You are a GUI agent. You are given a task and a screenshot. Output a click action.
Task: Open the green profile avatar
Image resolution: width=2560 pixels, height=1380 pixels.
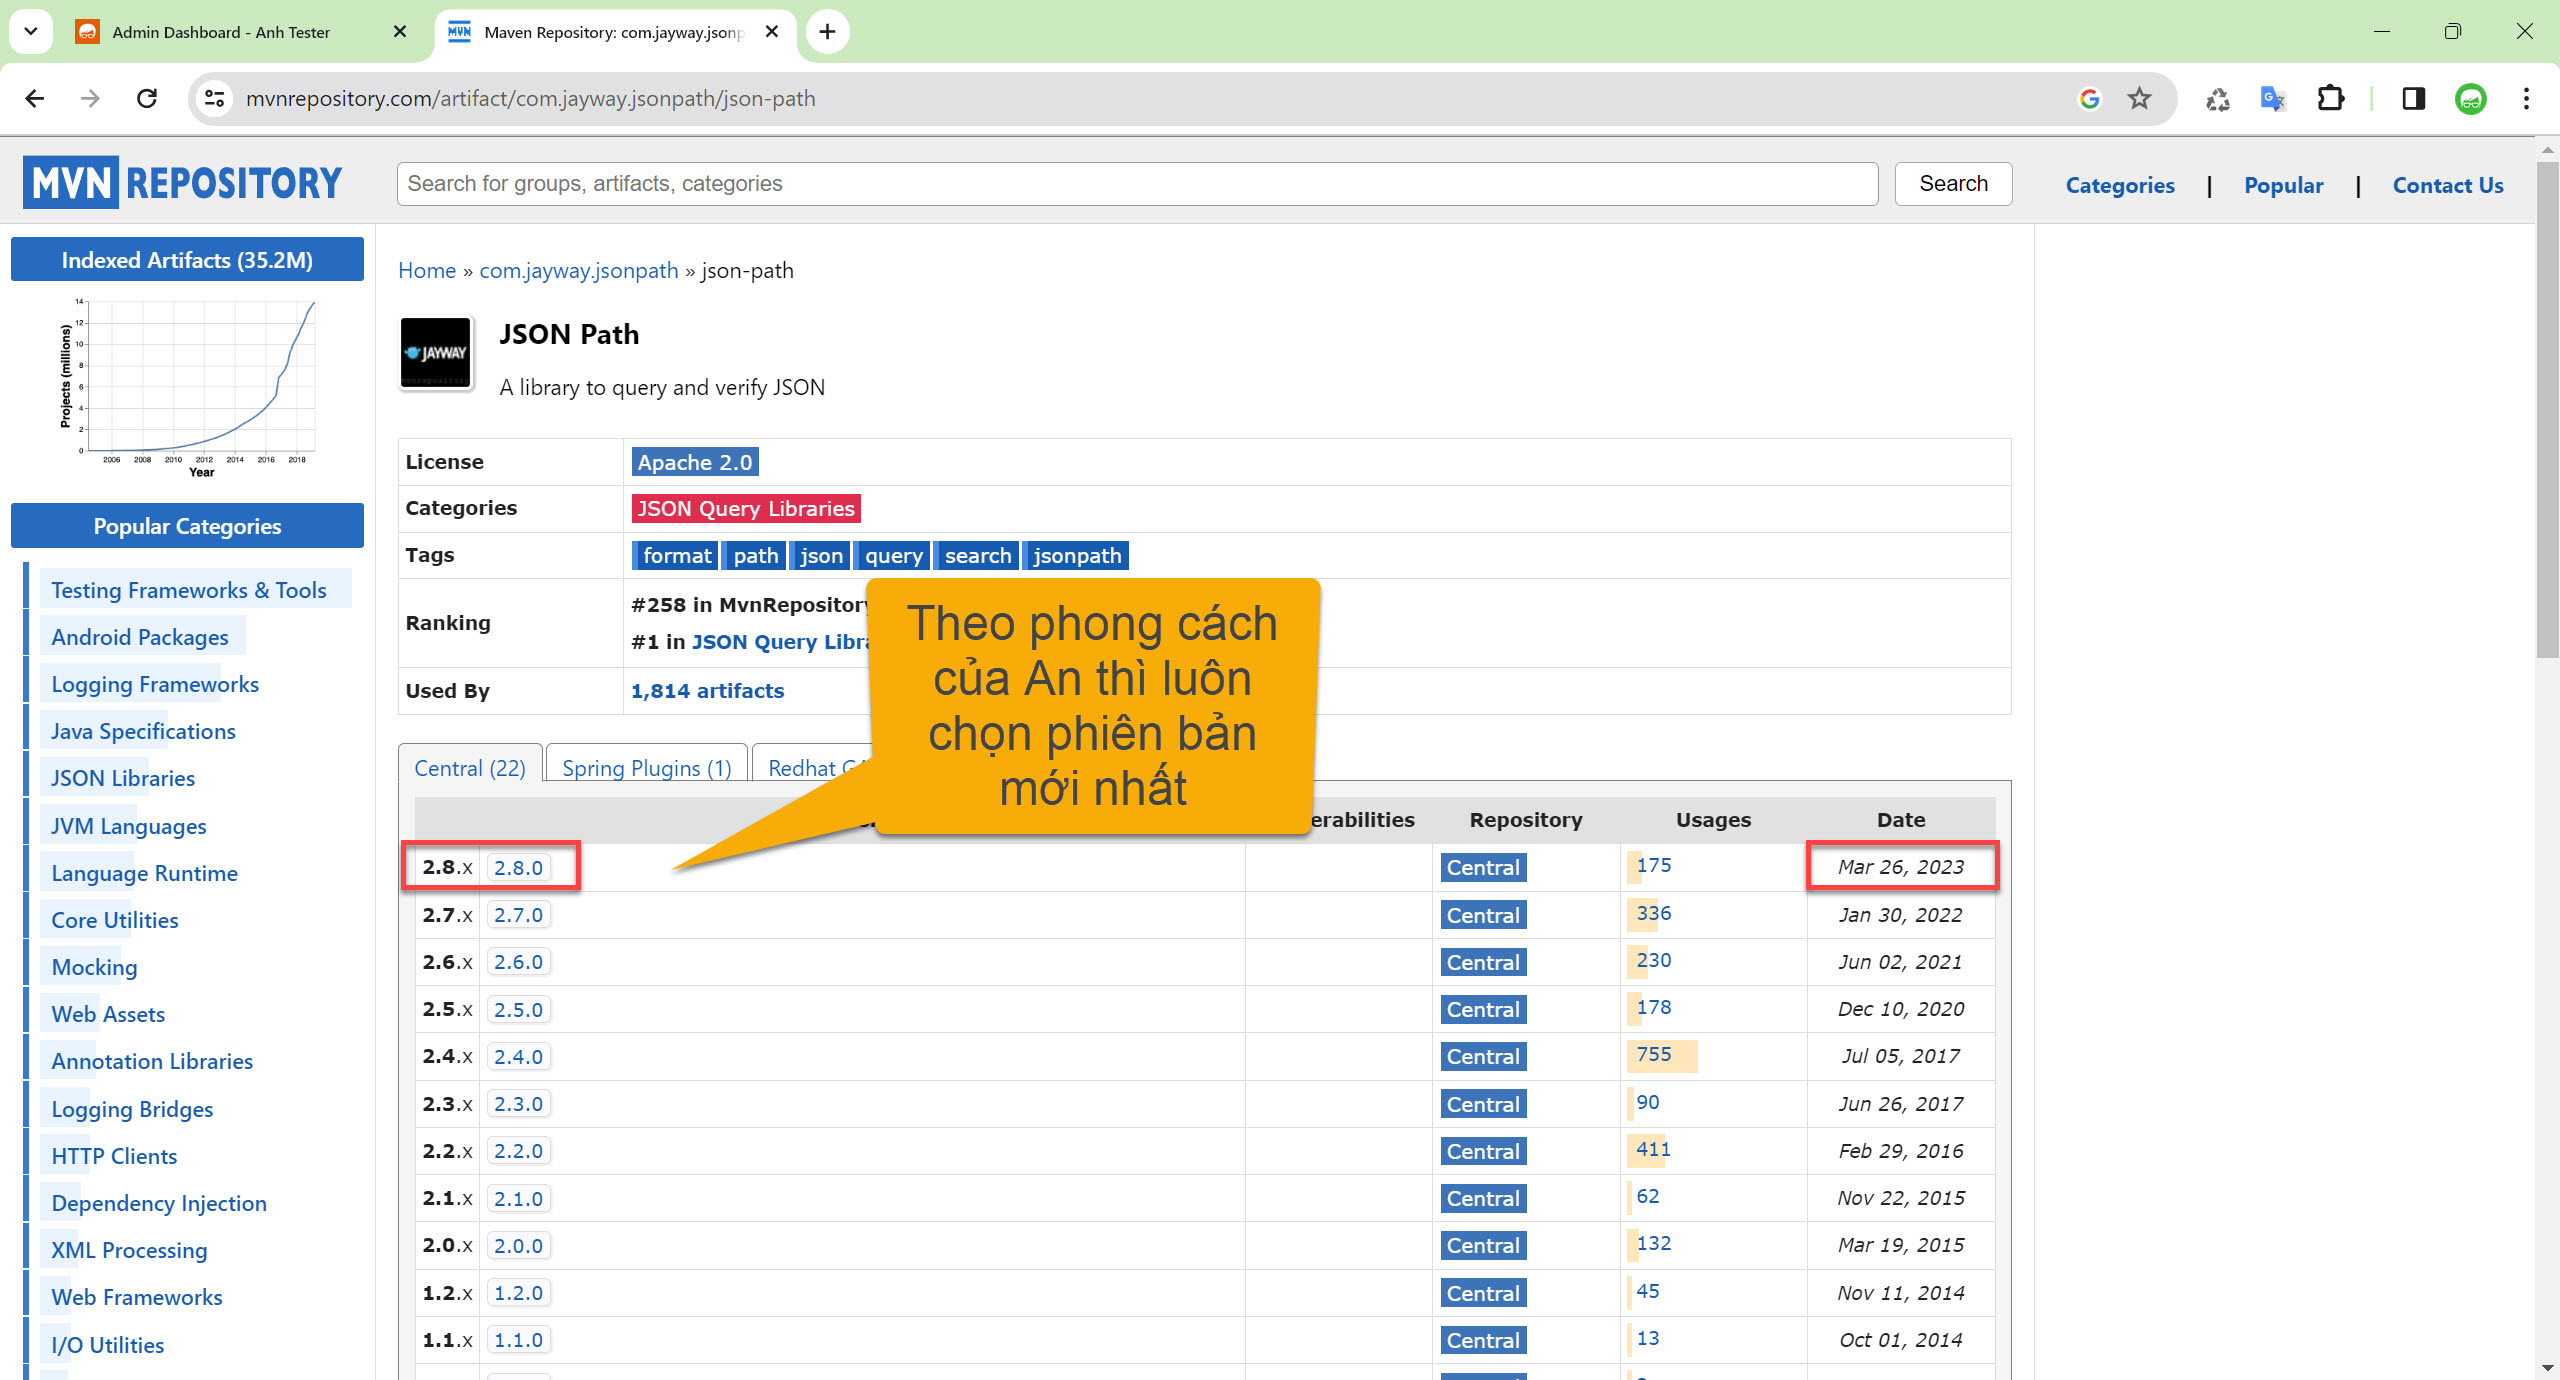pyautogui.click(x=2470, y=98)
